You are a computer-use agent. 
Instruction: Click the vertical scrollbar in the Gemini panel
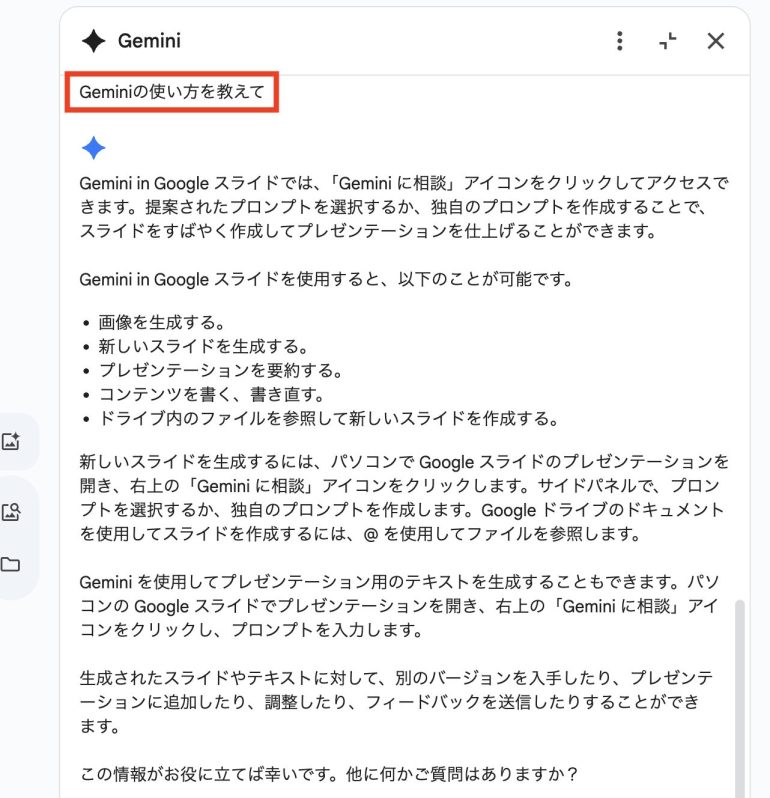coord(739,699)
